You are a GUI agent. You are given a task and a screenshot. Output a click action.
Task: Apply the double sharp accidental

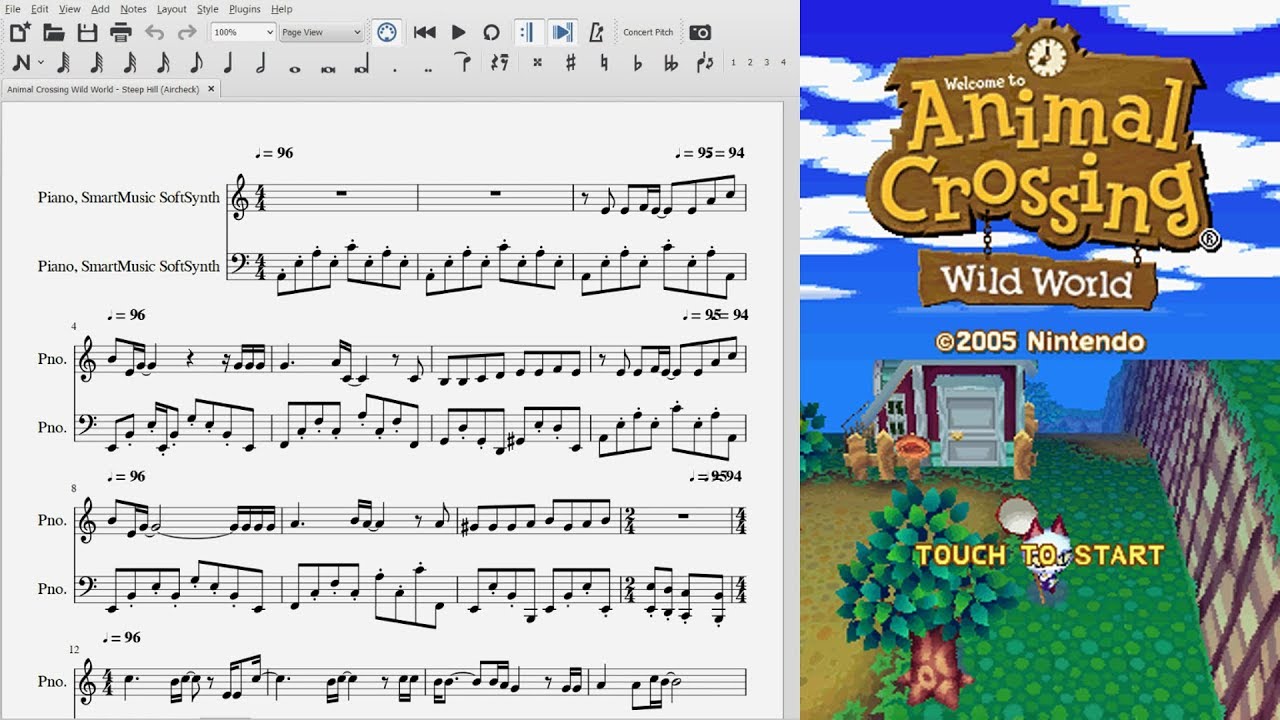(537, 62)
